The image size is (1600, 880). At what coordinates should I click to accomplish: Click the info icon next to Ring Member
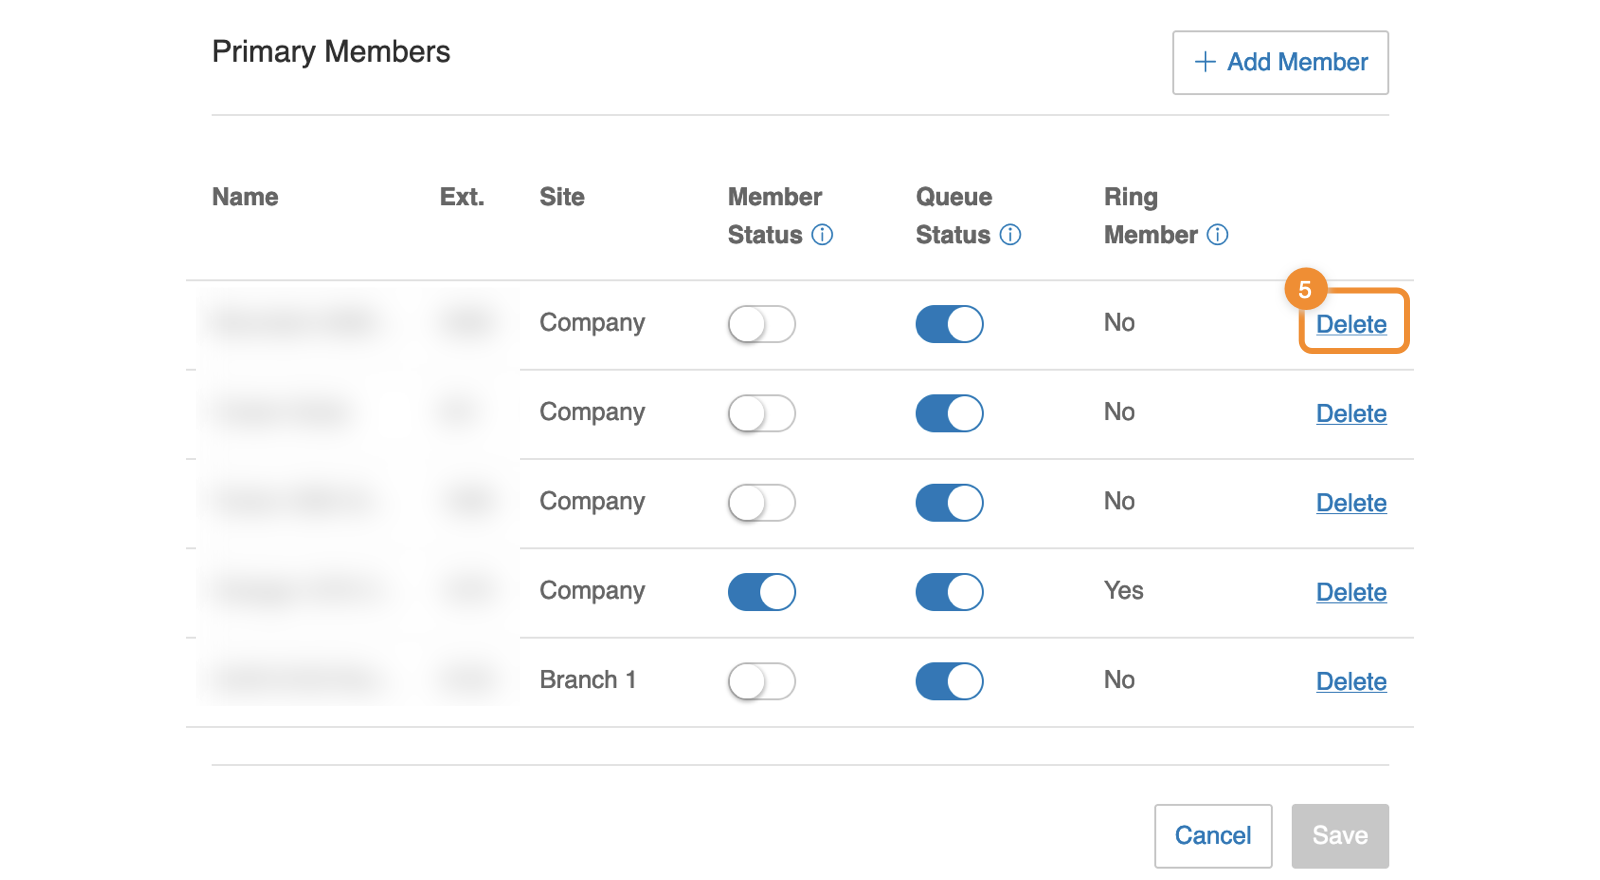pos(1217,235)
